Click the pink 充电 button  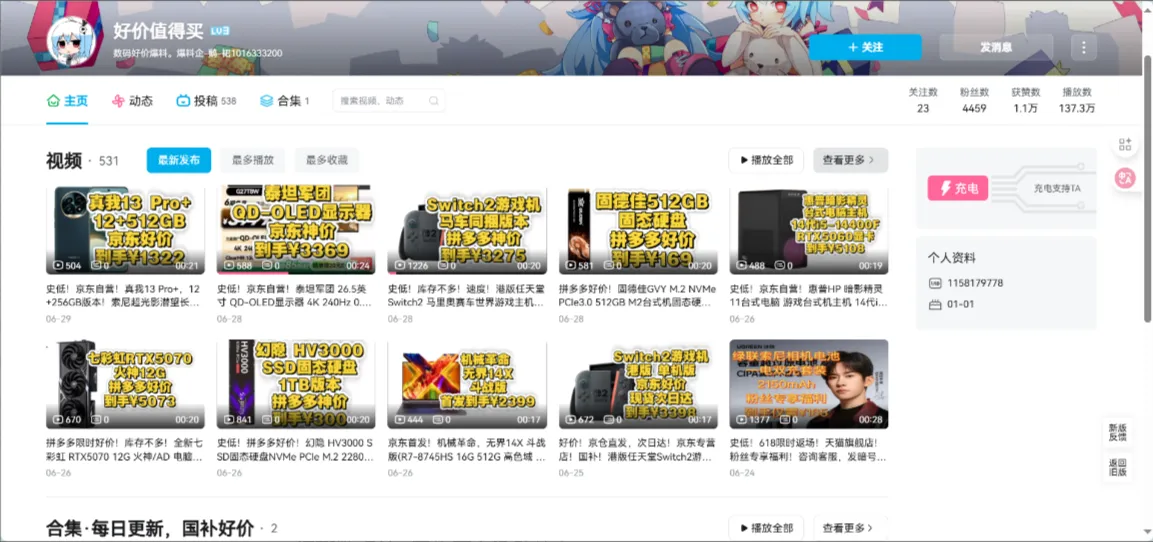click(957, 188)
